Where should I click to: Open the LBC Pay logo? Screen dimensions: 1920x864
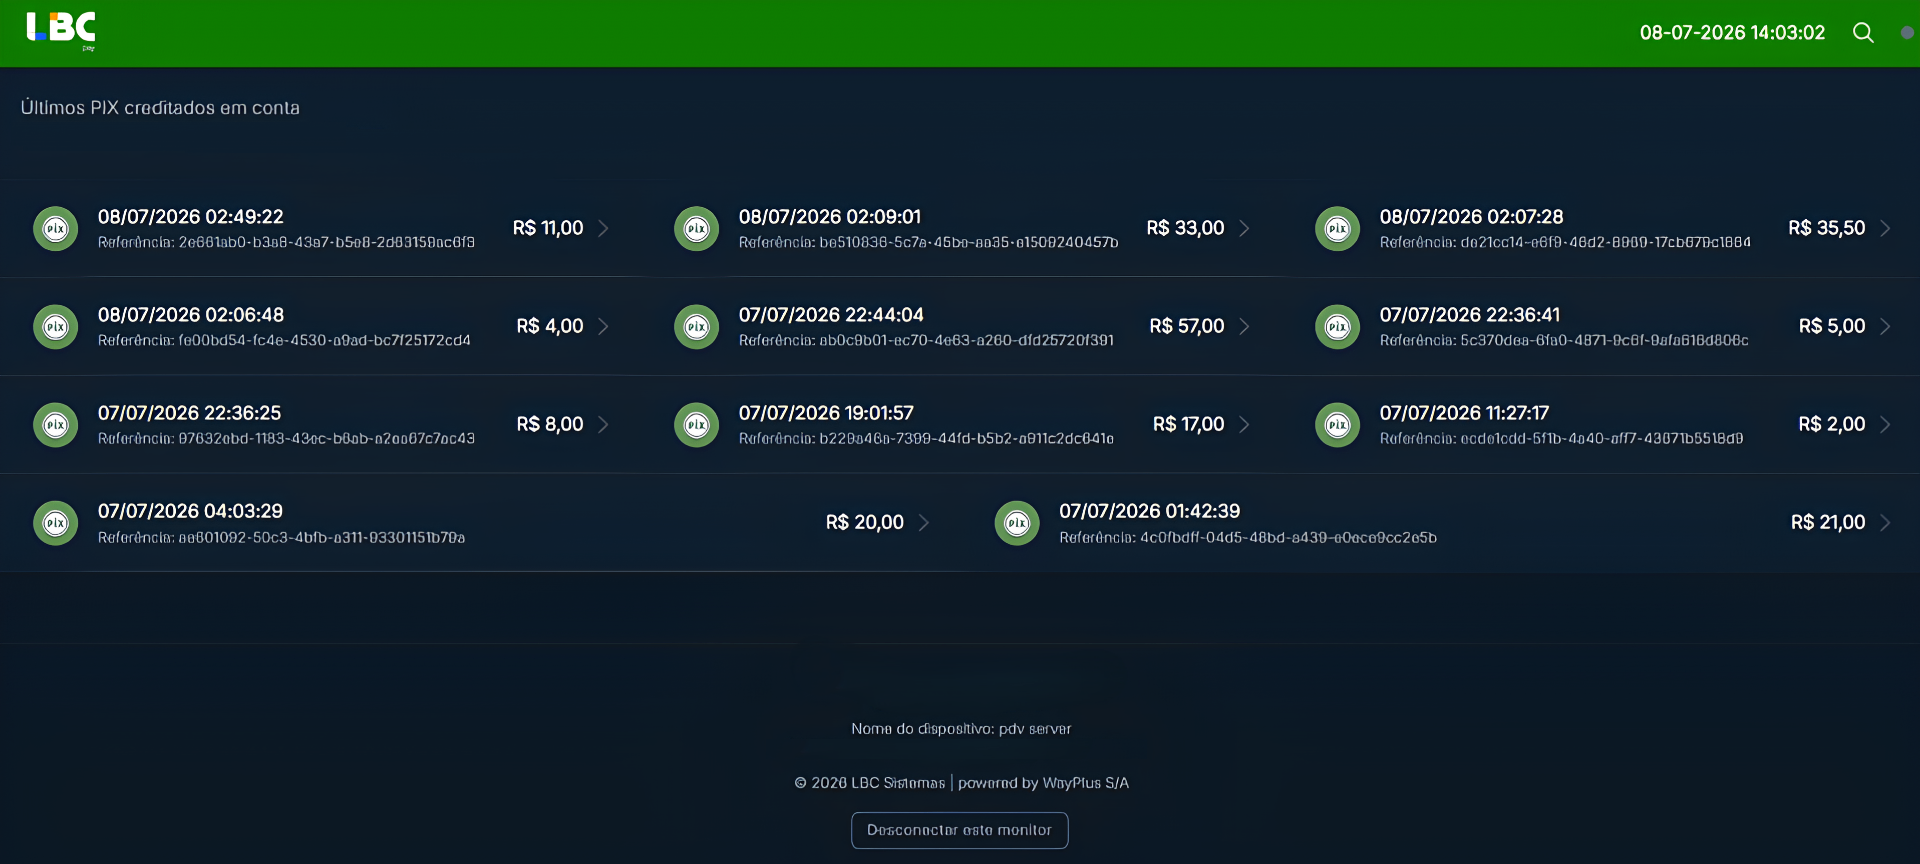pyautogui.click(x=61, y=31)
